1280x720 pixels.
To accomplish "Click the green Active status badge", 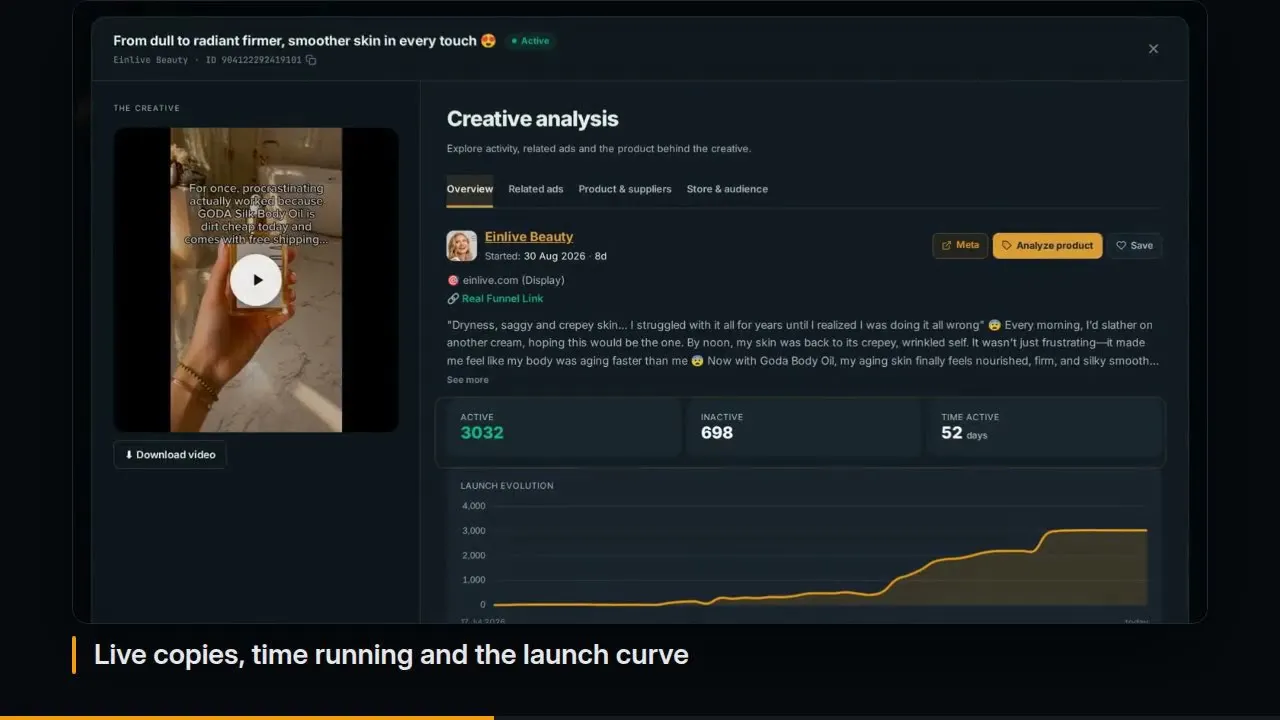I will [531, 41].
